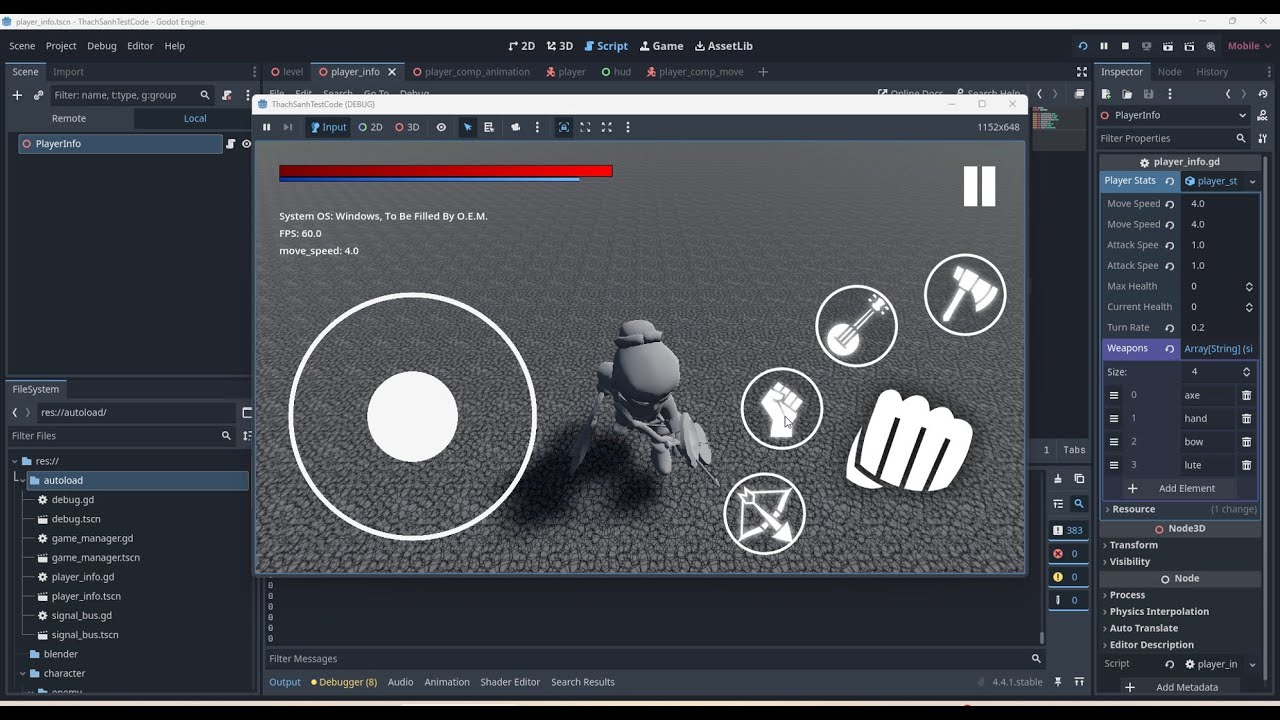Tap the lute weapon button in game
Screen dimensions: 1280x720
click(856, 326)
